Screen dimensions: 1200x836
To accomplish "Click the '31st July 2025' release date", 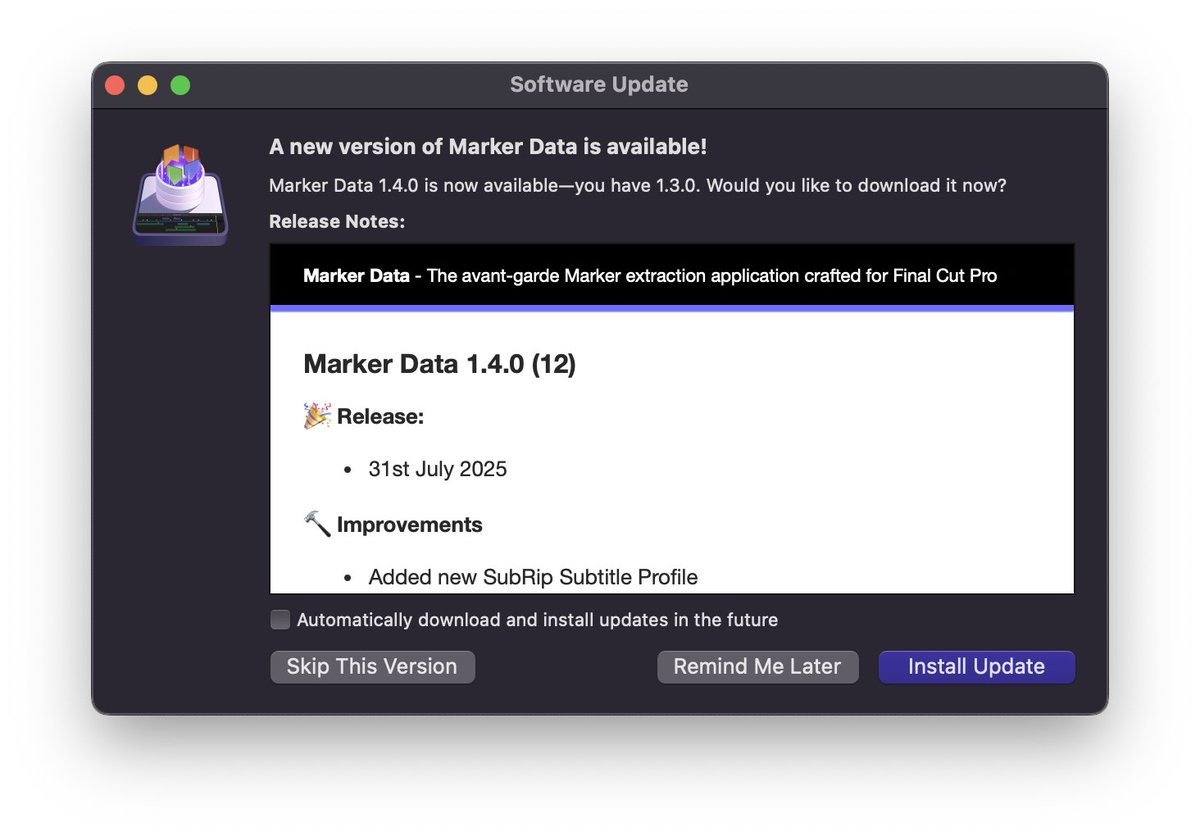I will (x=437, y=469).
